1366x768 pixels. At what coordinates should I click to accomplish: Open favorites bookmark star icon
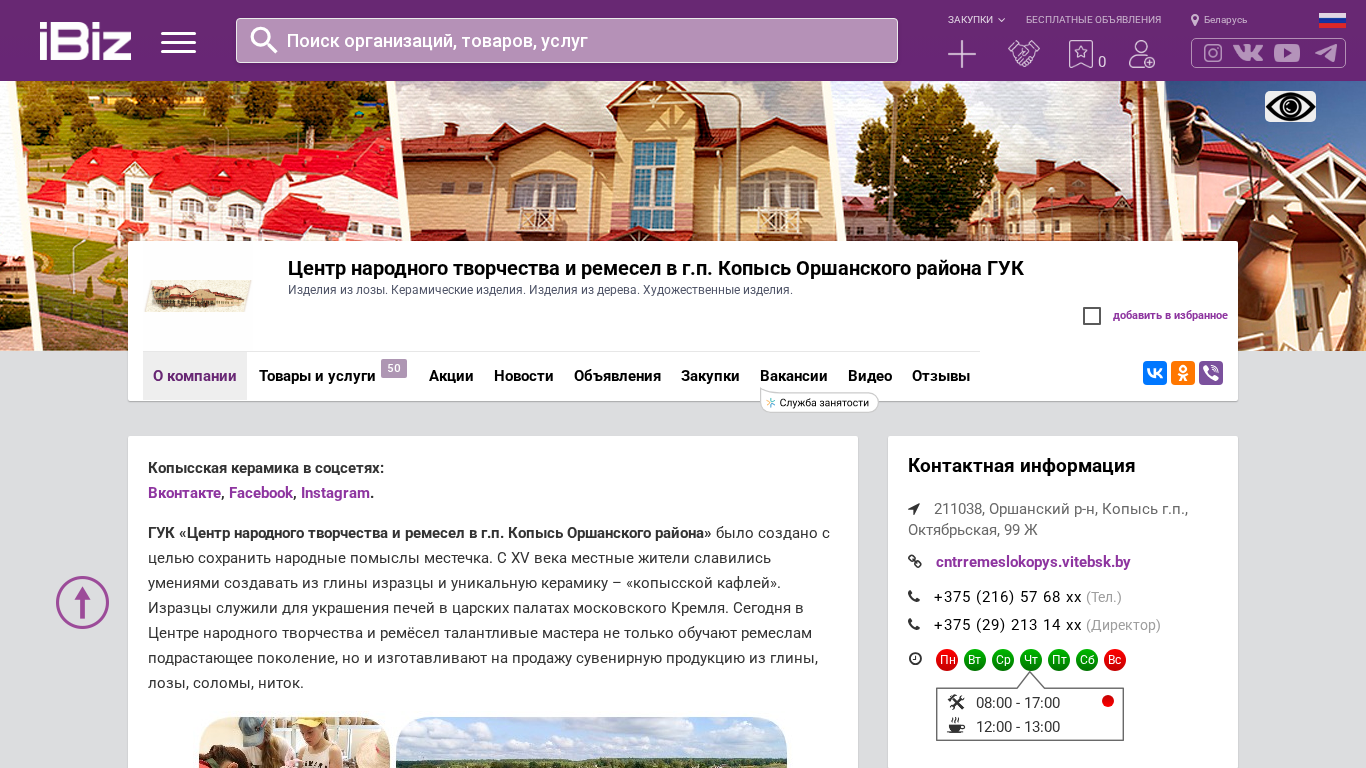point(1081,54)
